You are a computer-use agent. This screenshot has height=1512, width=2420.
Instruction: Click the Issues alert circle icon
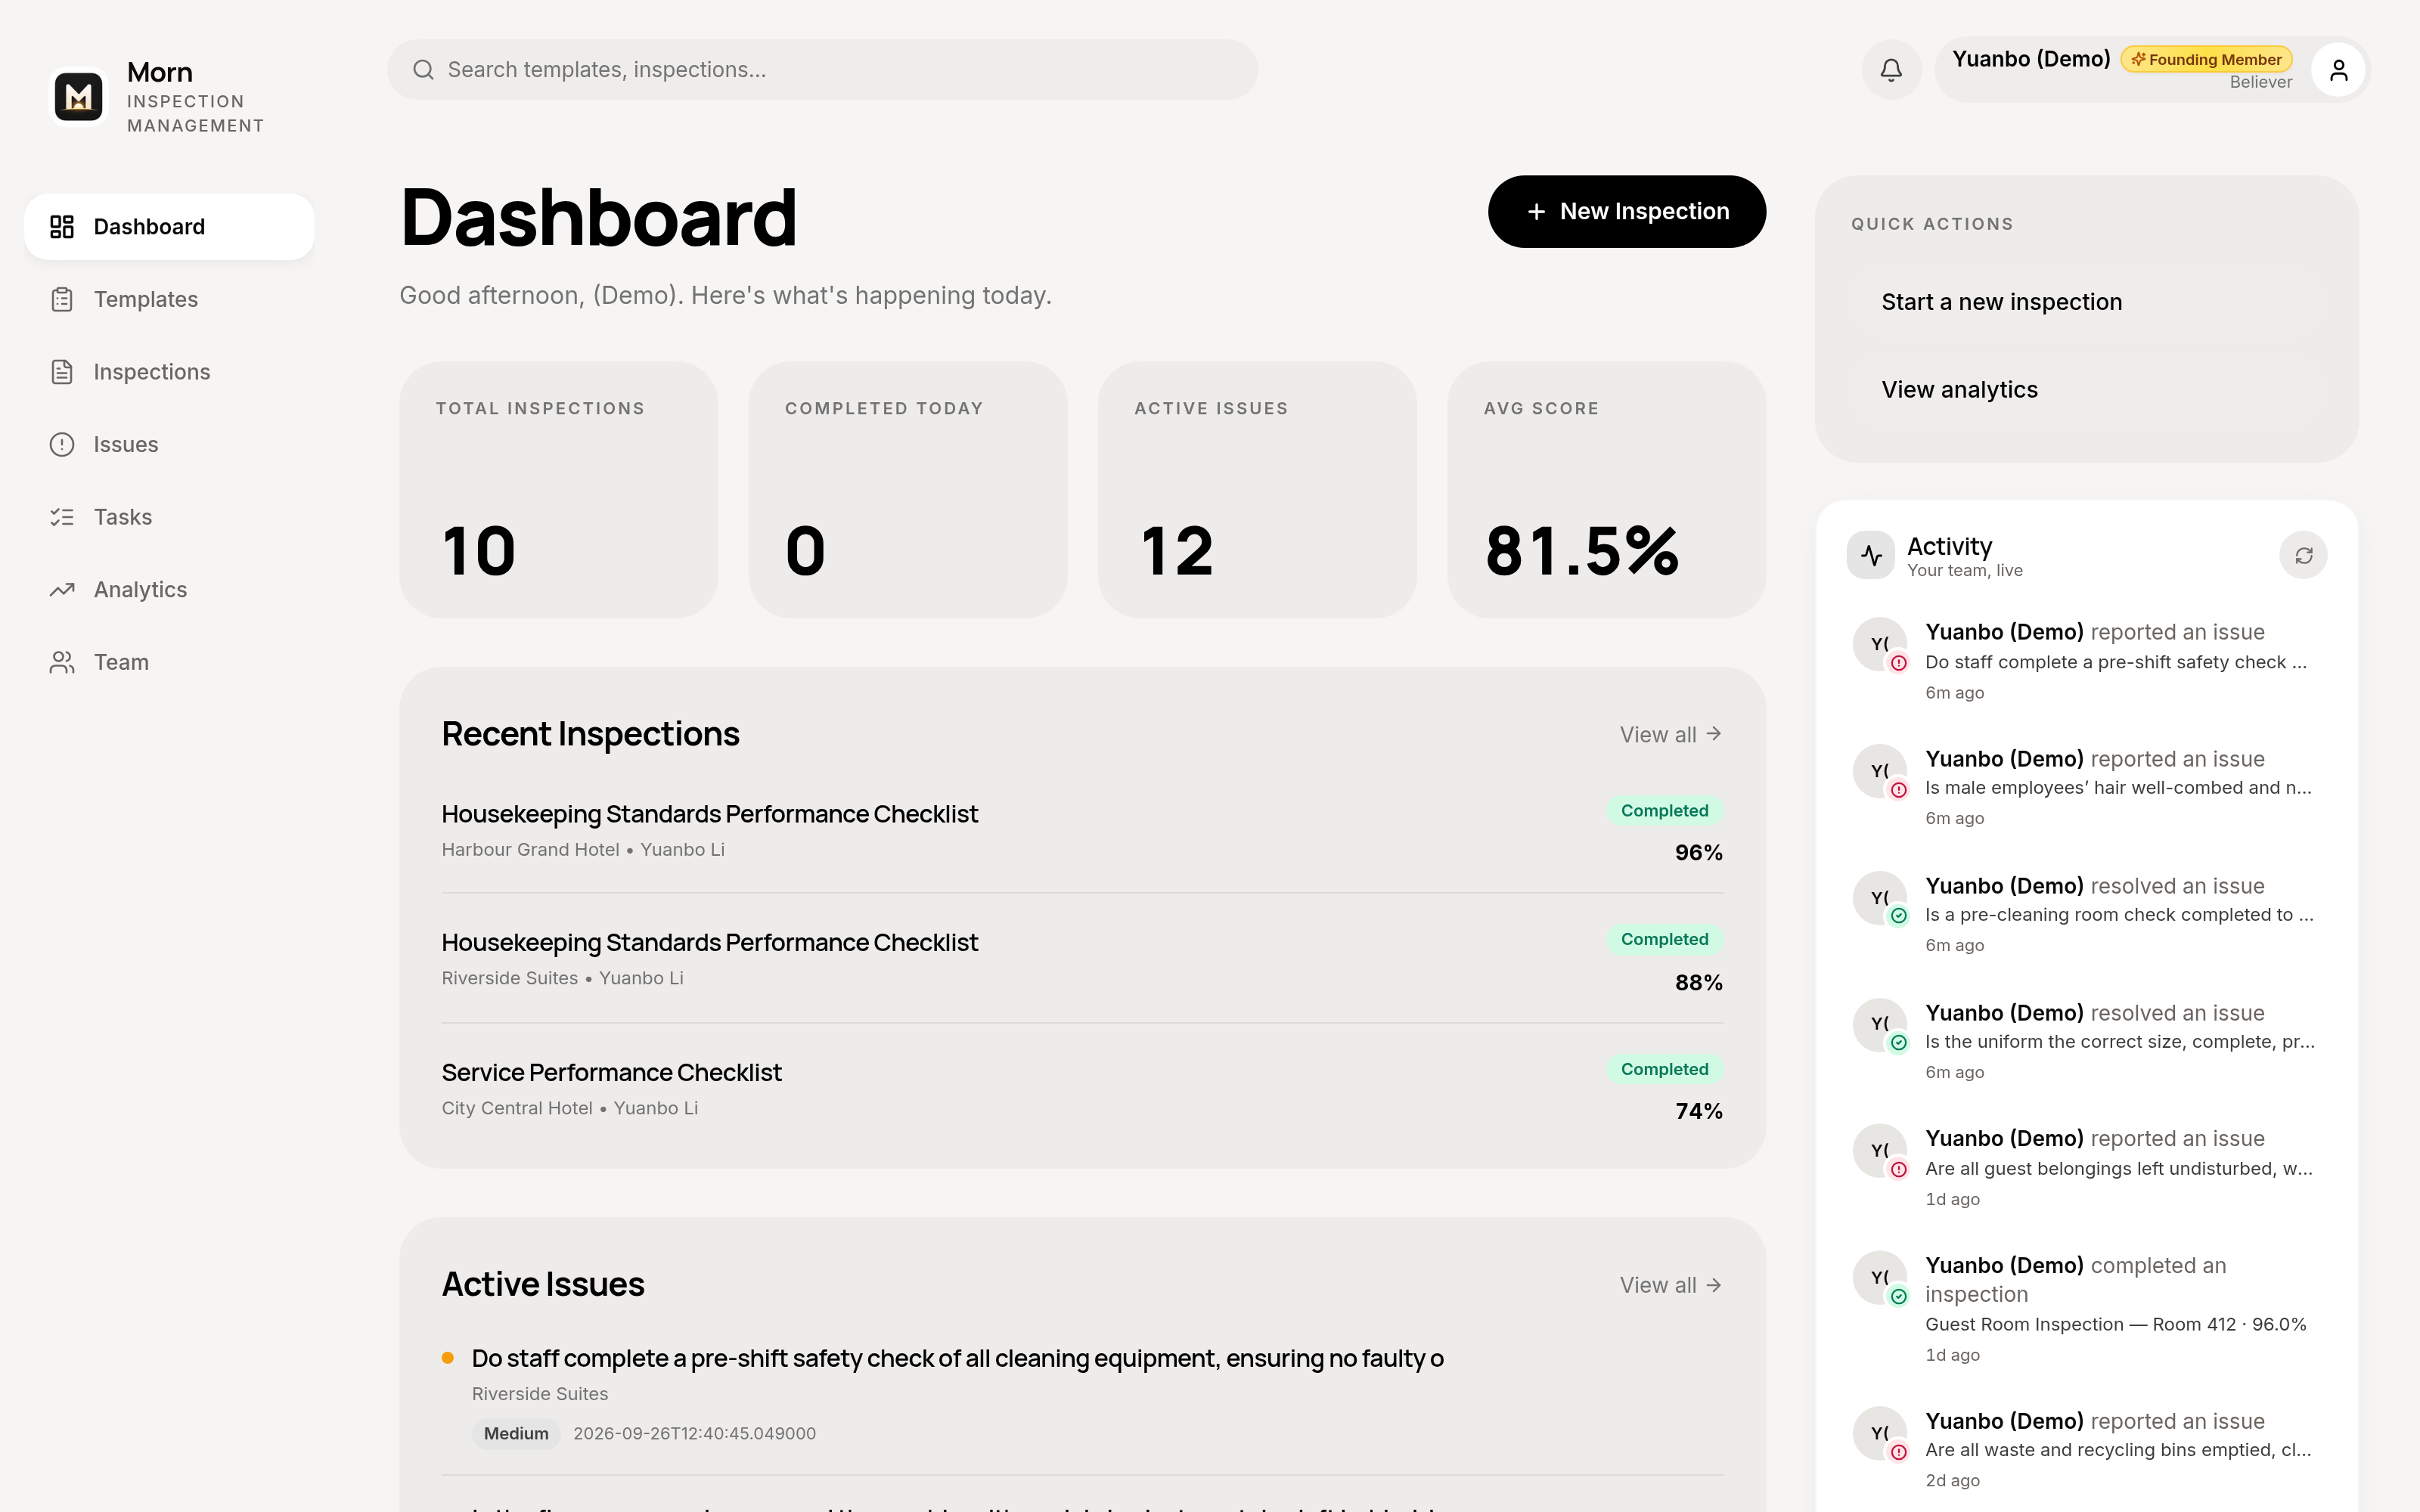click(62, 444)
